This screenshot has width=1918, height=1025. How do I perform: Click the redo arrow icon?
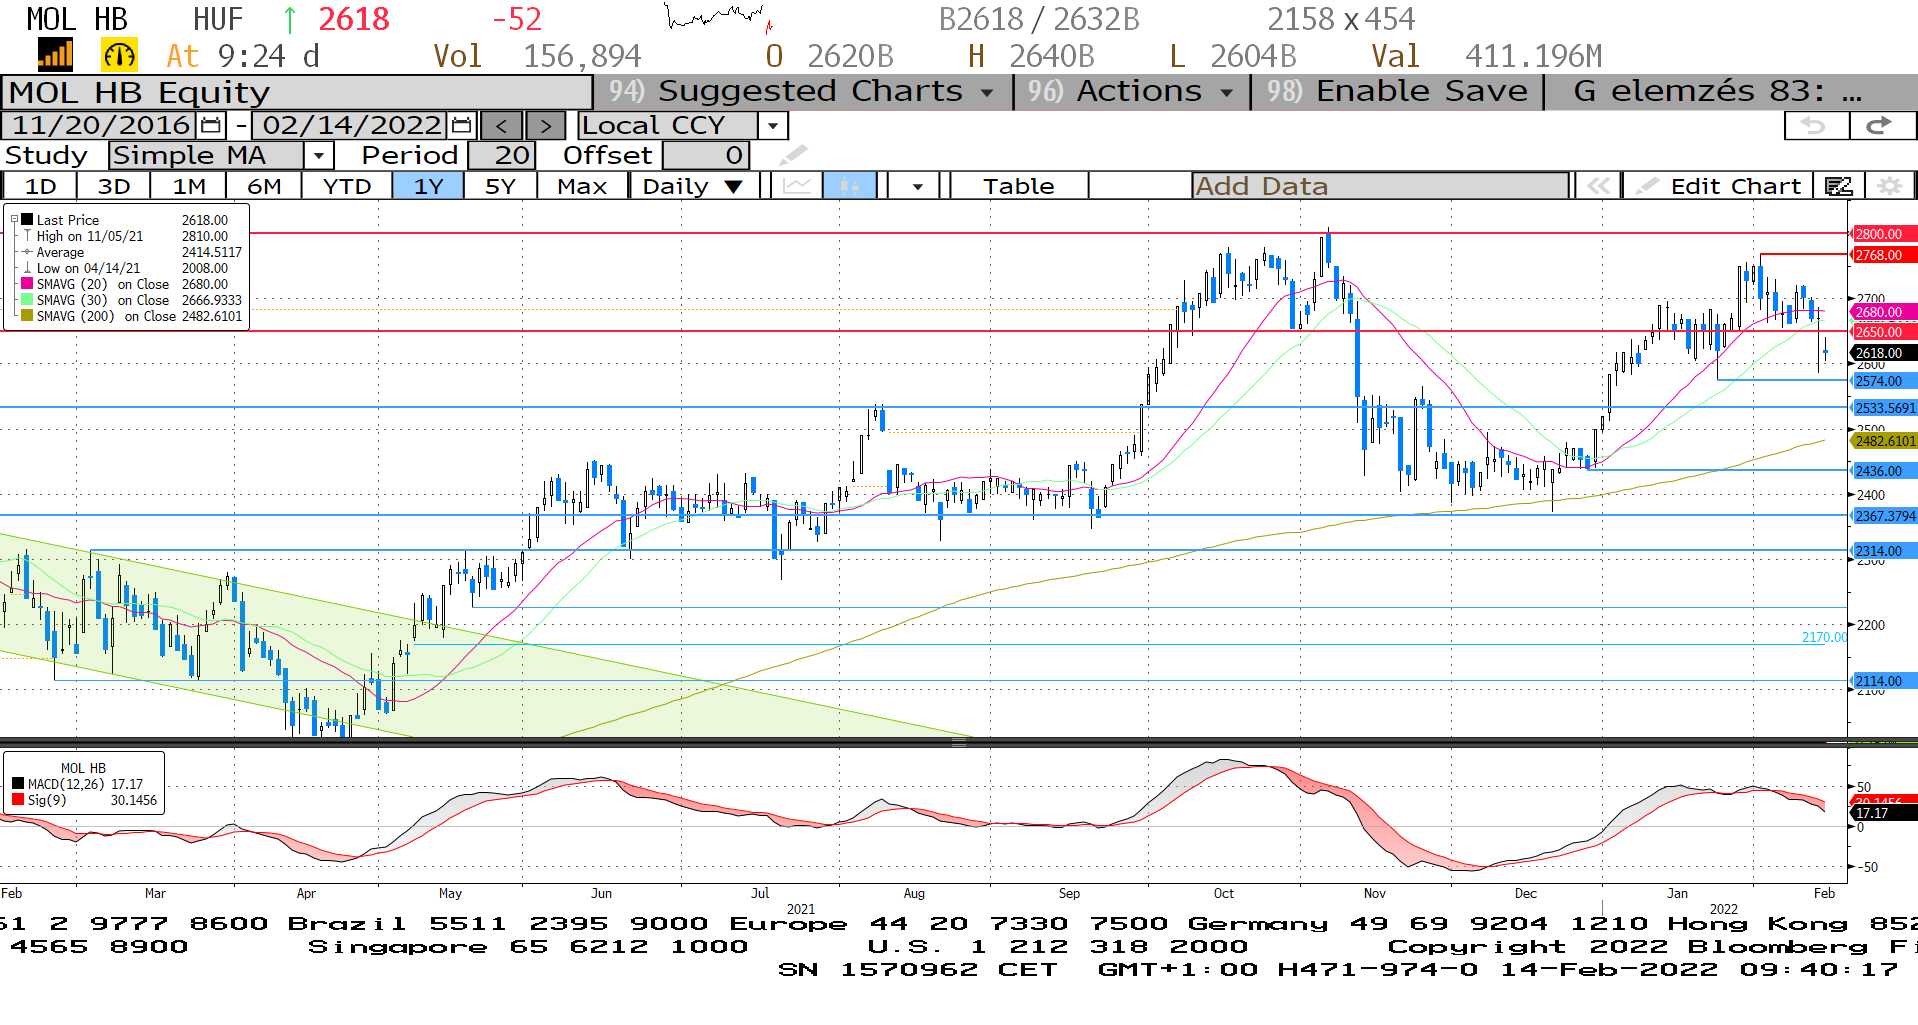[x=1881, y=125]
